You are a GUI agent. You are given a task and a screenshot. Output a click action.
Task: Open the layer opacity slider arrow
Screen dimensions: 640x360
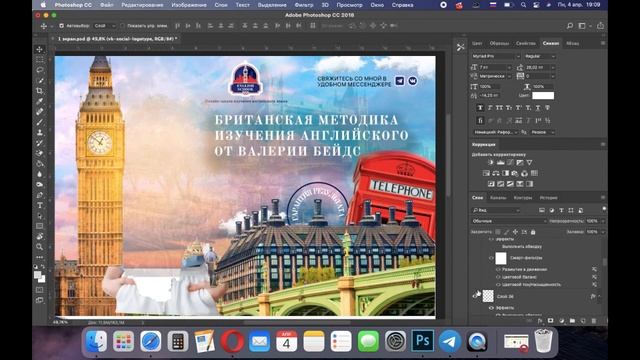[x=603, y=221]
